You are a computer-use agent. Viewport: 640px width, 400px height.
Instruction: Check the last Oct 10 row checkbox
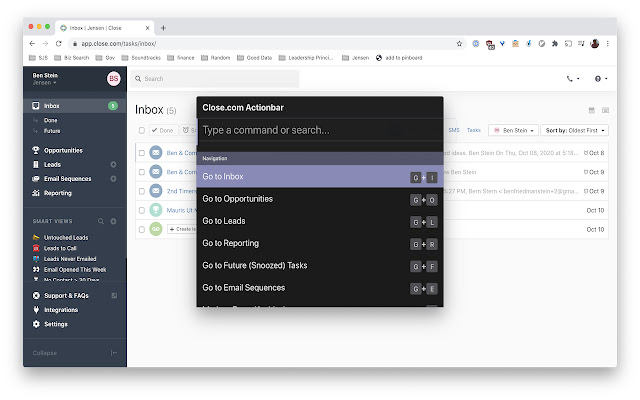pos(142,230)
